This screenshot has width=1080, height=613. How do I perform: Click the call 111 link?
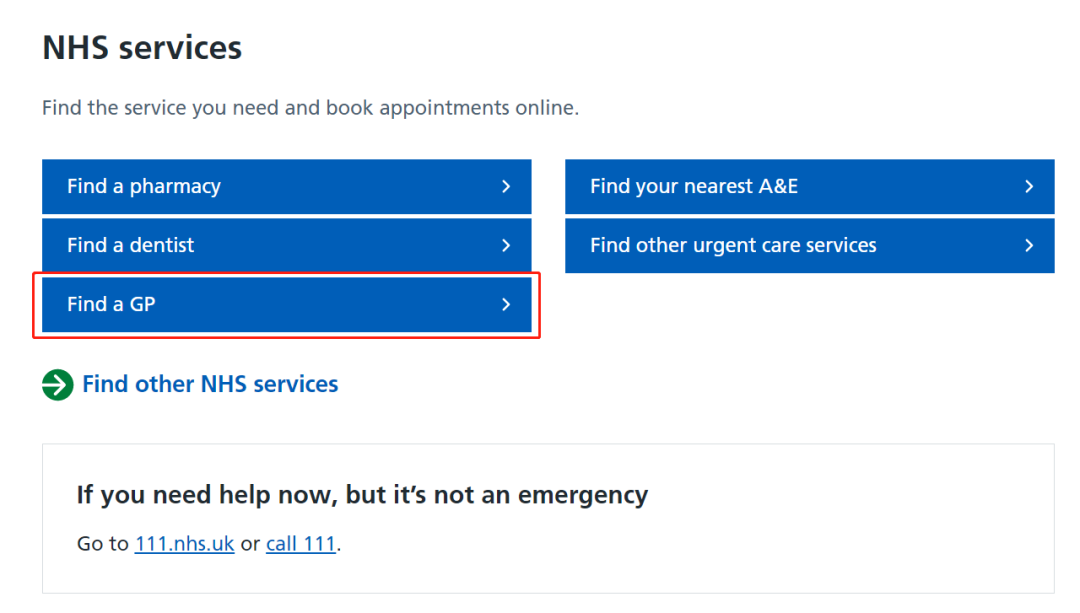point(301,544)
